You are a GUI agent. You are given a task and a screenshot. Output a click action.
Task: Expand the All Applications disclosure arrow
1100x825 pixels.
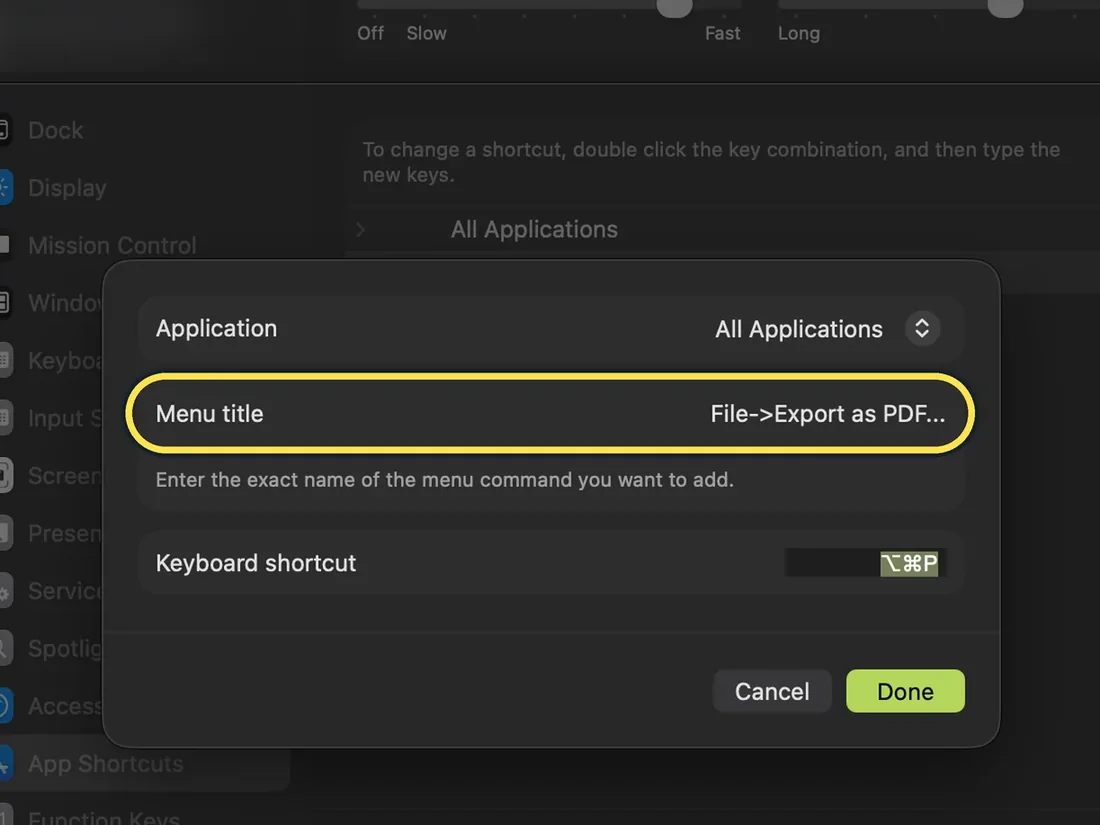click(361, 229)
